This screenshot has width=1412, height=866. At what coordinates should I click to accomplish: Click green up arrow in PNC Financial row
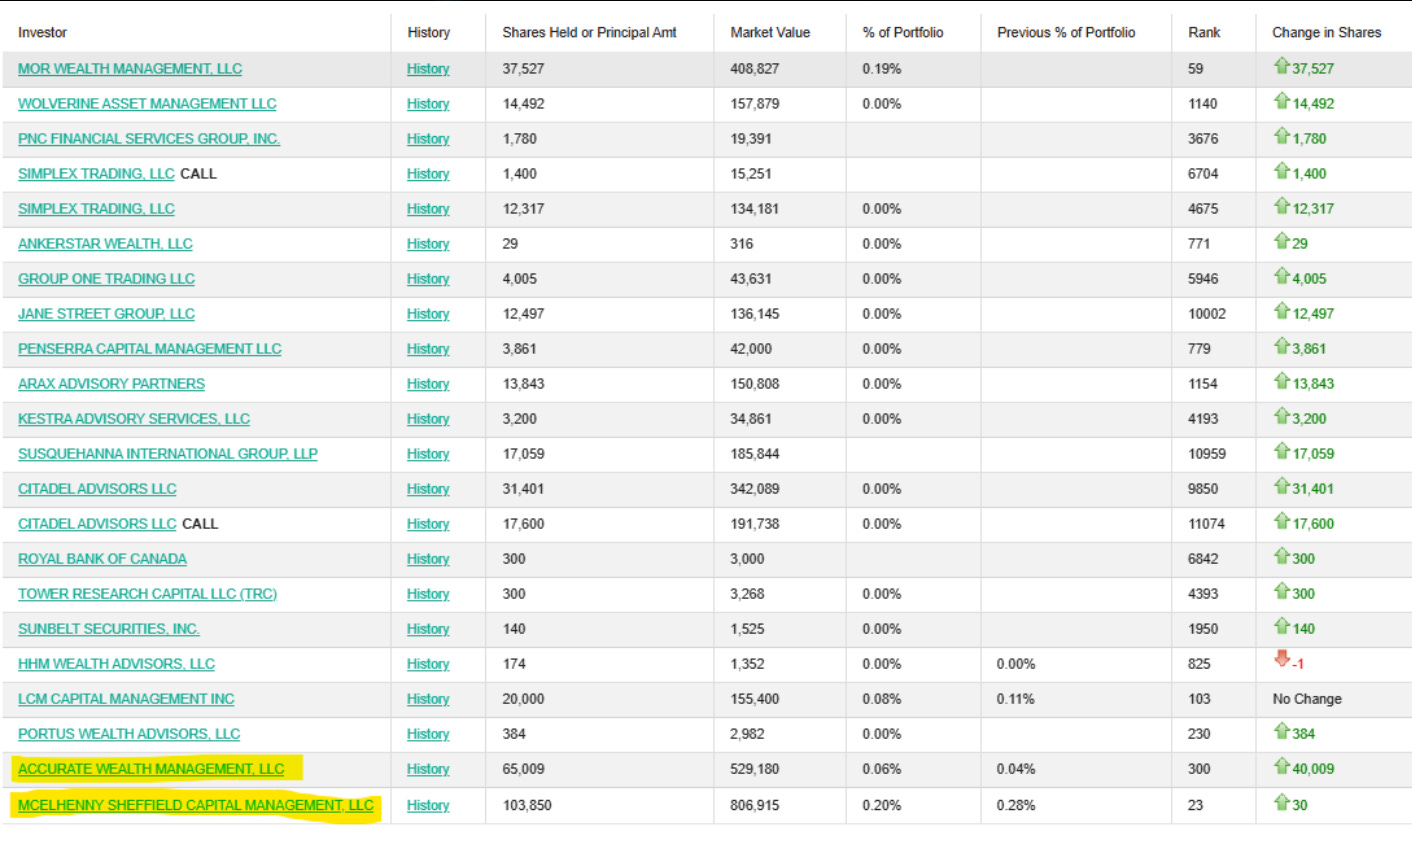pos(1281,136)
